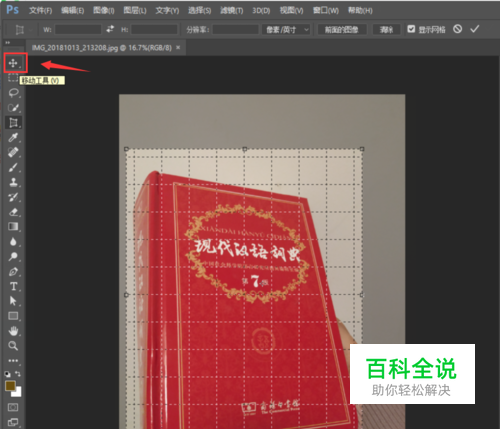Click the top-right crop handle
Image resolution: width=500 pixels, height=429 pixels.
point(362,149)
